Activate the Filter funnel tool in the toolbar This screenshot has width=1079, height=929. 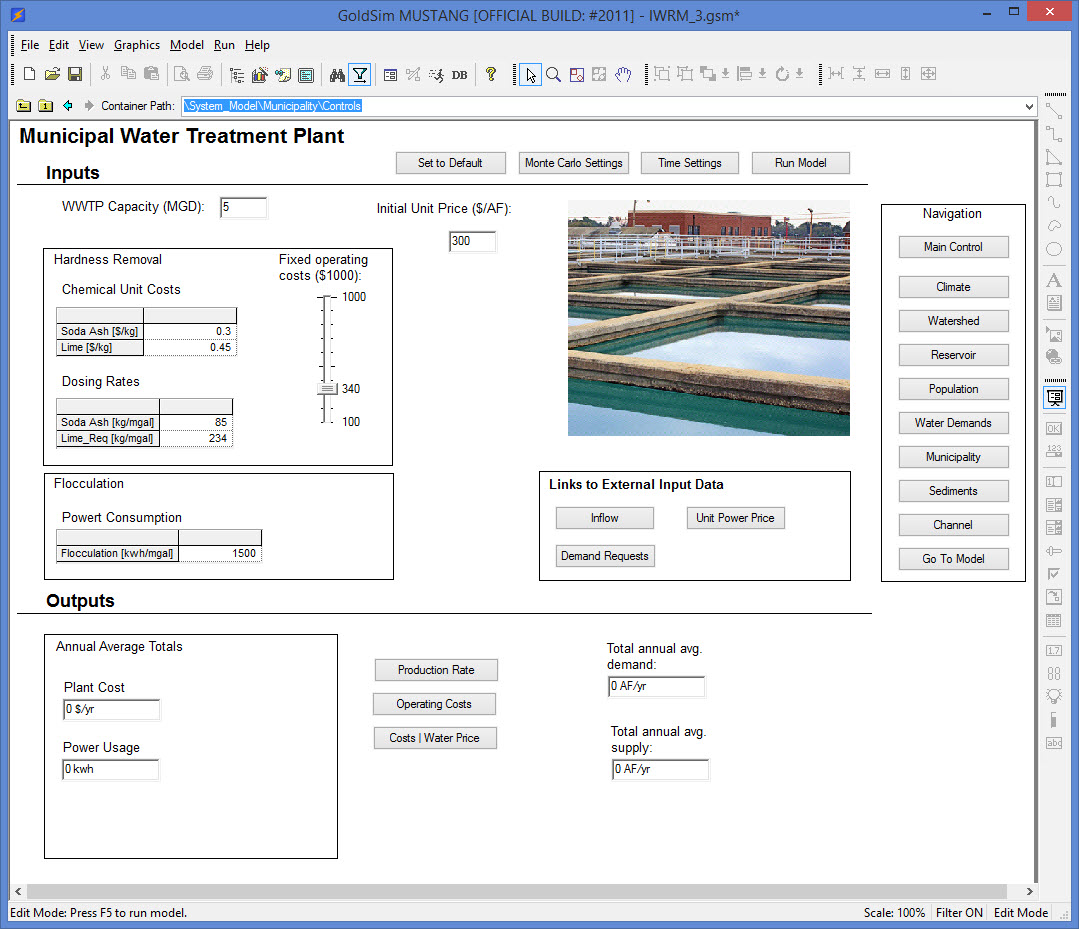coord(360,75)
